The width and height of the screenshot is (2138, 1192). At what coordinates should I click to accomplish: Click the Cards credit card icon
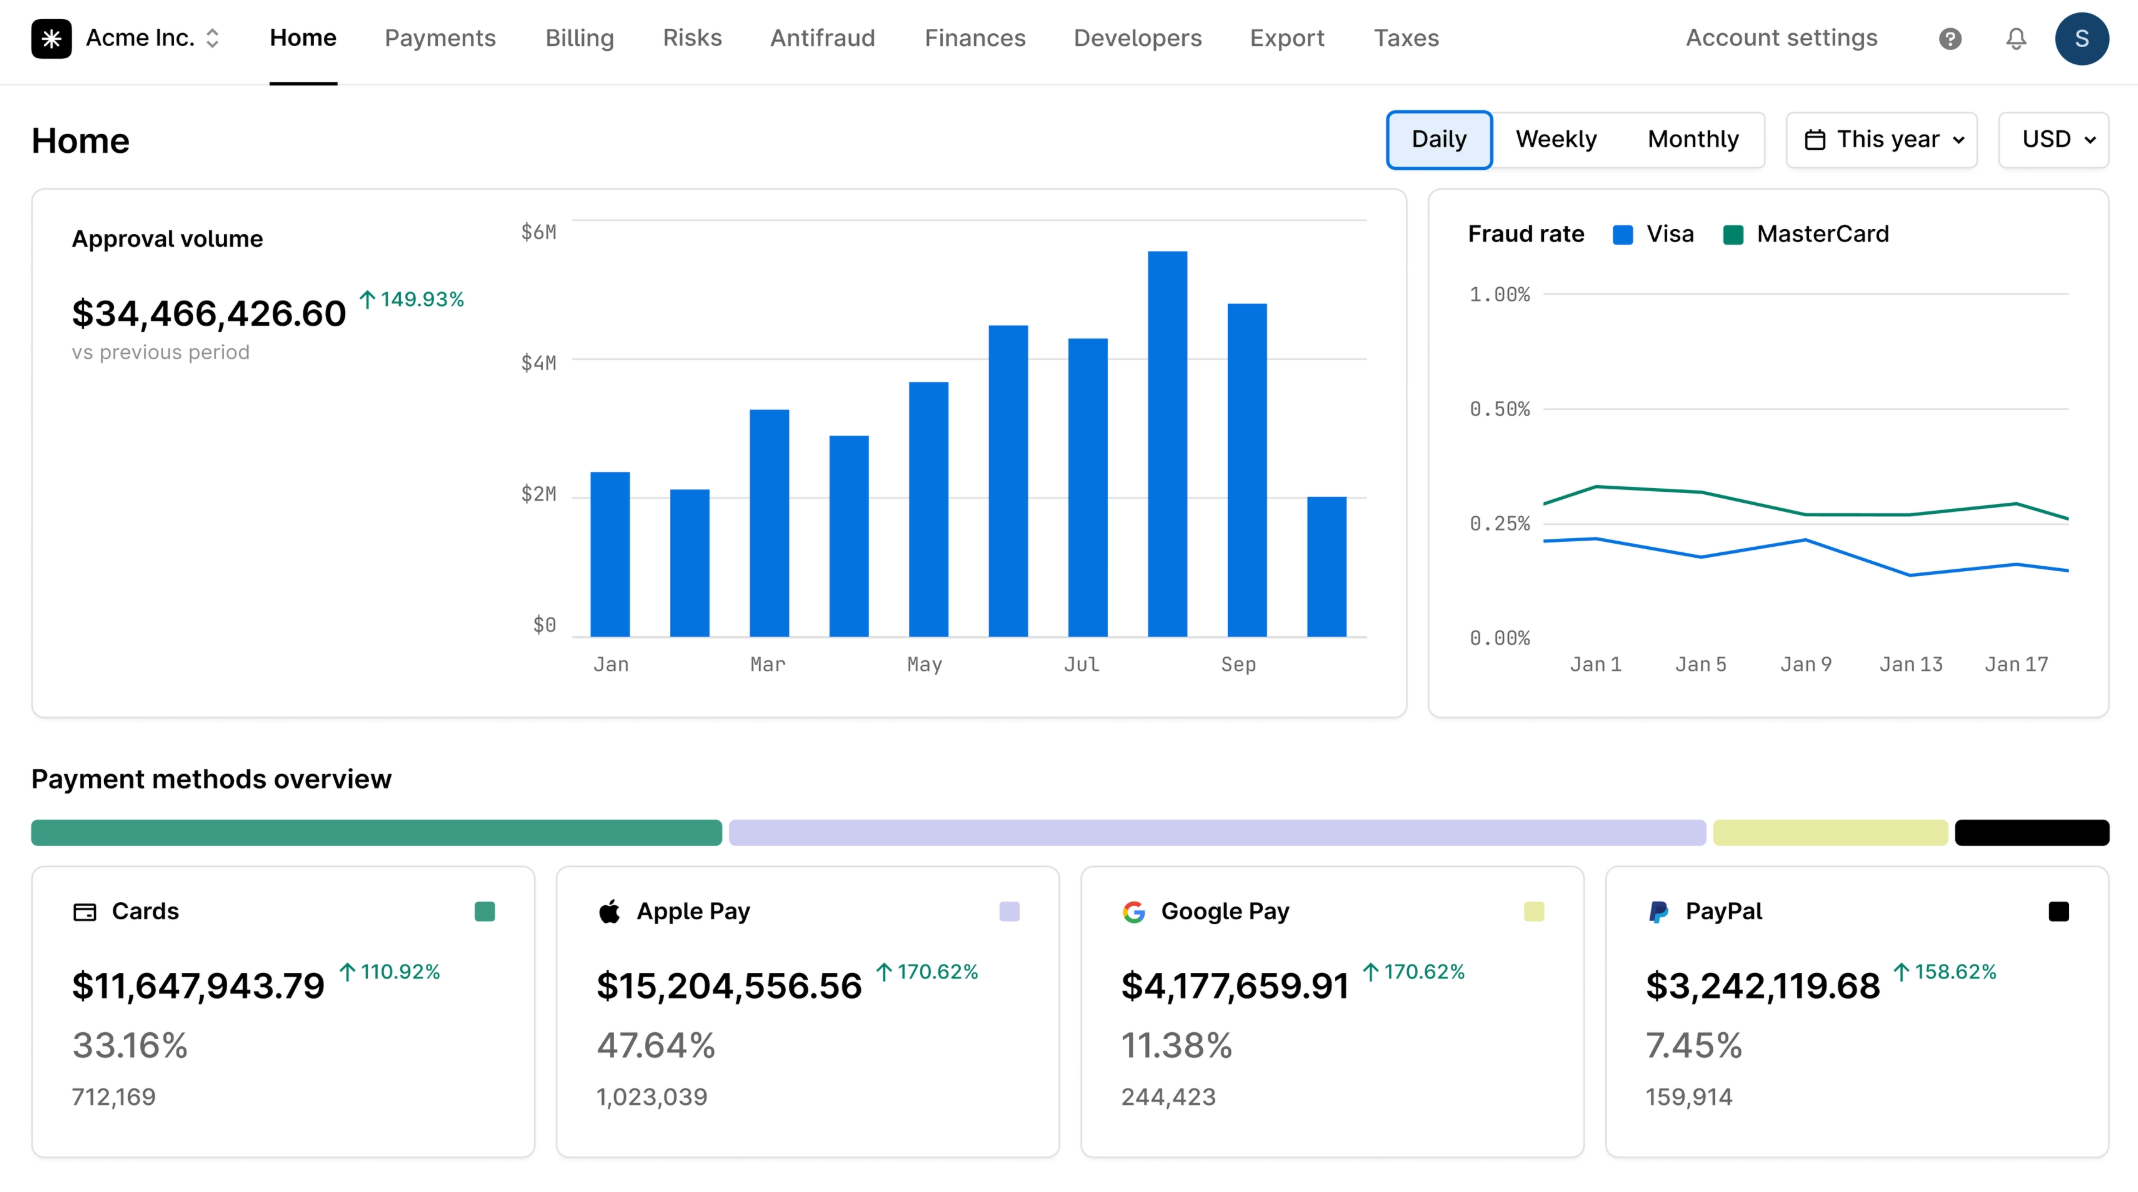85,912
